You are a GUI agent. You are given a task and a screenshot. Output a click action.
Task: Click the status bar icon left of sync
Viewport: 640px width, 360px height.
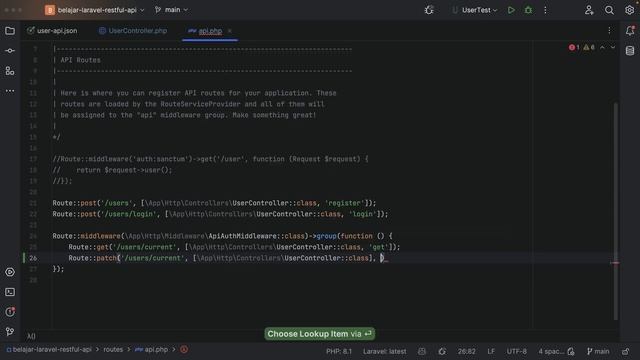click(x=422, y=351)
